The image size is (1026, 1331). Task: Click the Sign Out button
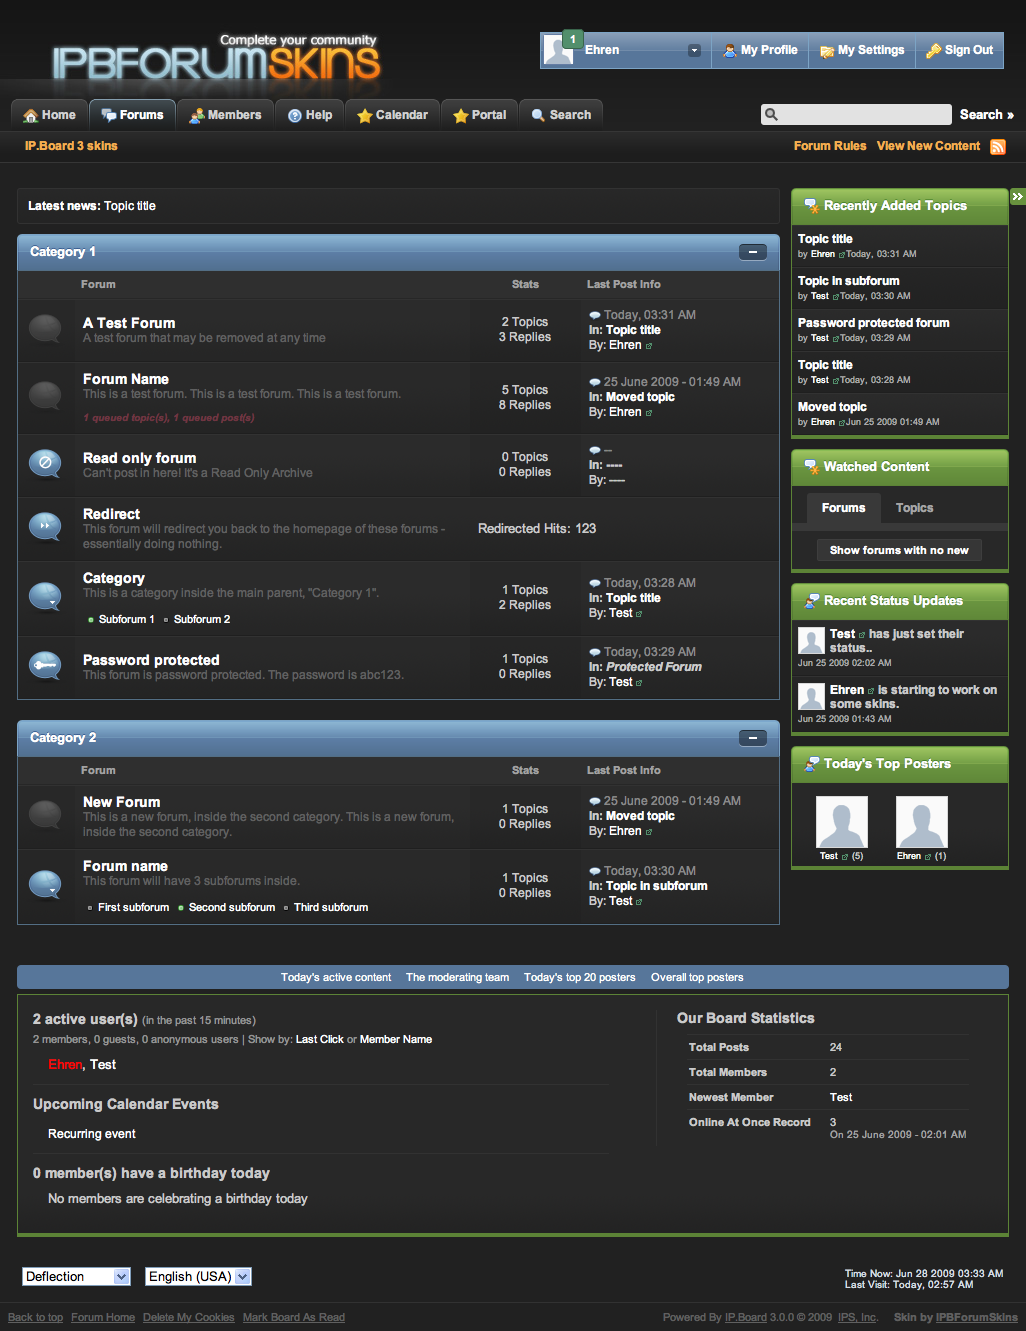[x=959, y=50]
